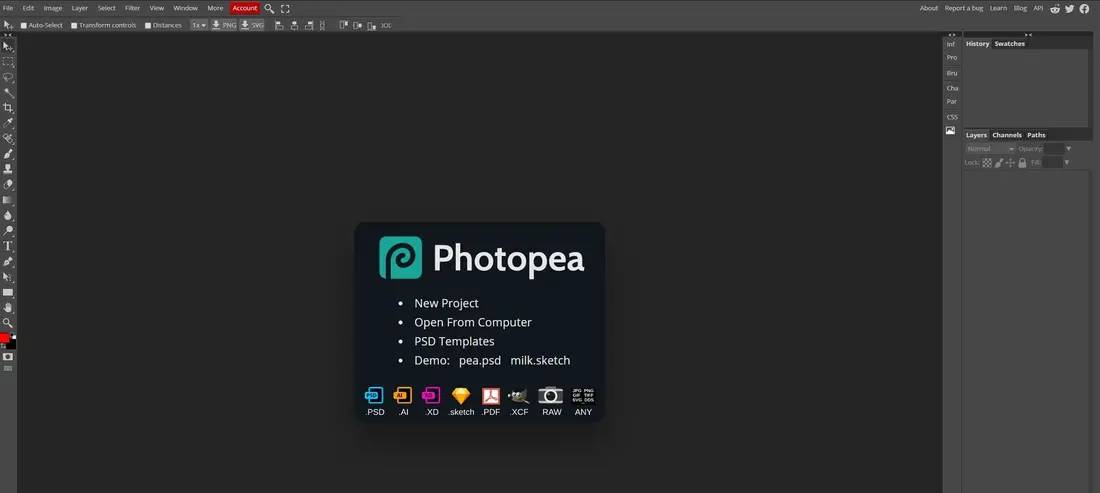Image resolution: width=1100 pixels, height=493 pixels.
Task: Select the Magic Wand tool
Action: pos(8,93)
